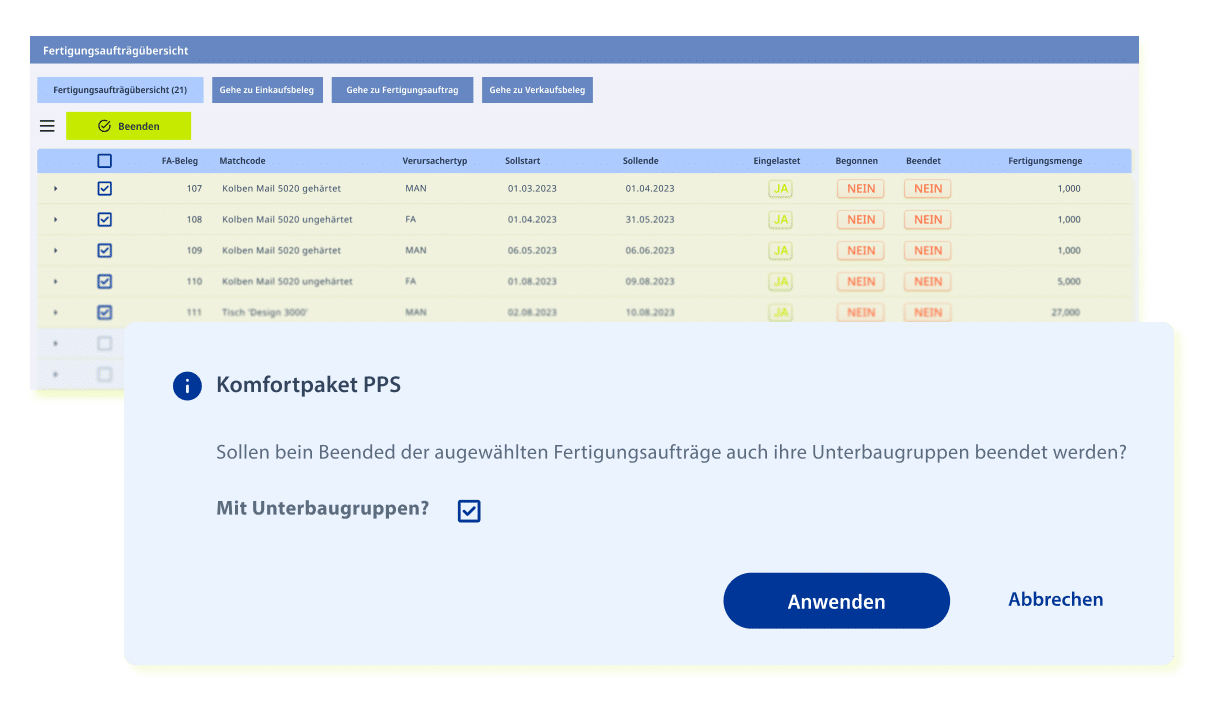Click the Beendet NEIN badge for row 107

[928, 188]
